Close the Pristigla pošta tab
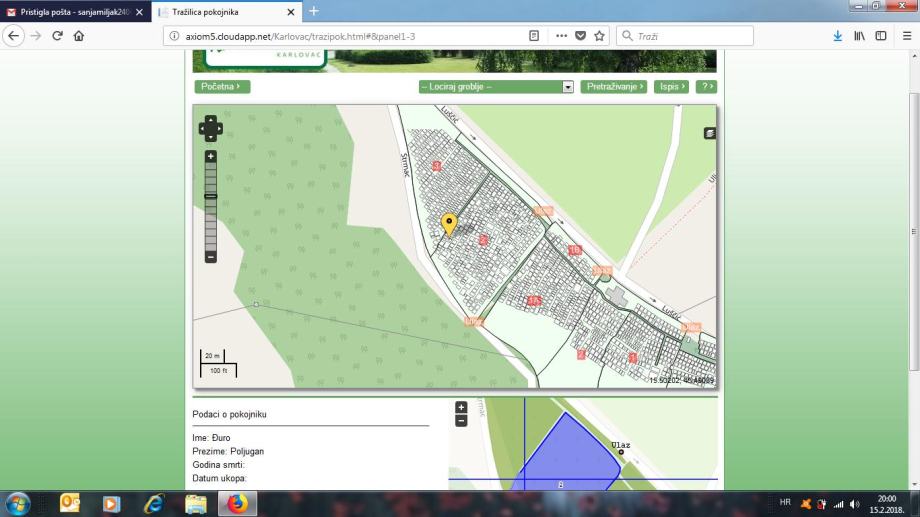This screenshot has height=517, width=920. coord(139,12)
